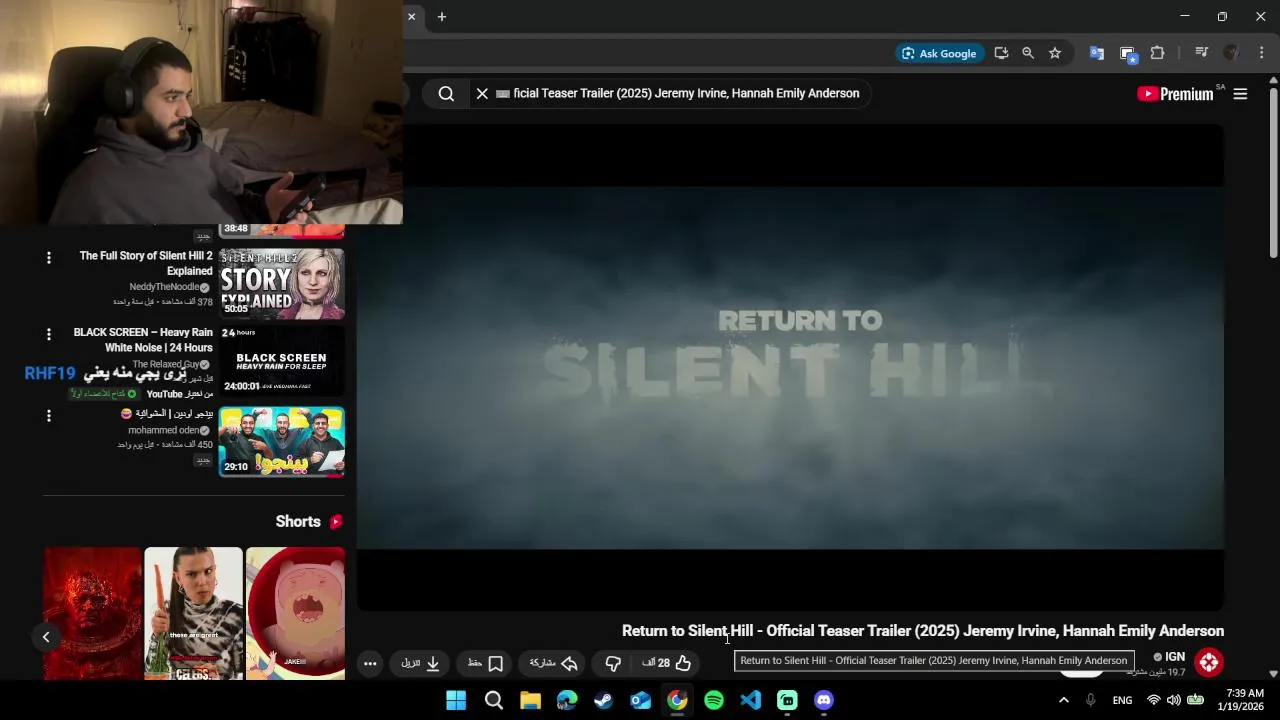Open NeddyTheNoodle channel name
This screenshot has height=720, width=1280.
[x=164, y=287]
